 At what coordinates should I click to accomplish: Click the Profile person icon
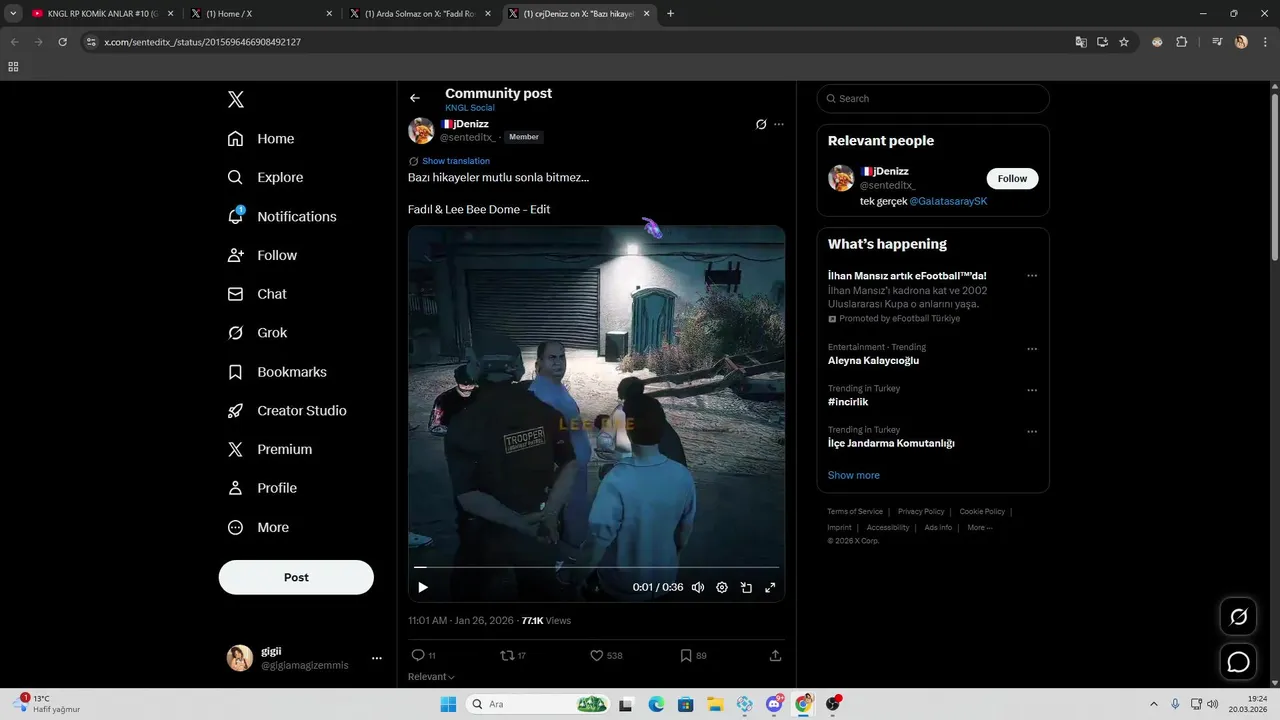click(x=235, y=488)
